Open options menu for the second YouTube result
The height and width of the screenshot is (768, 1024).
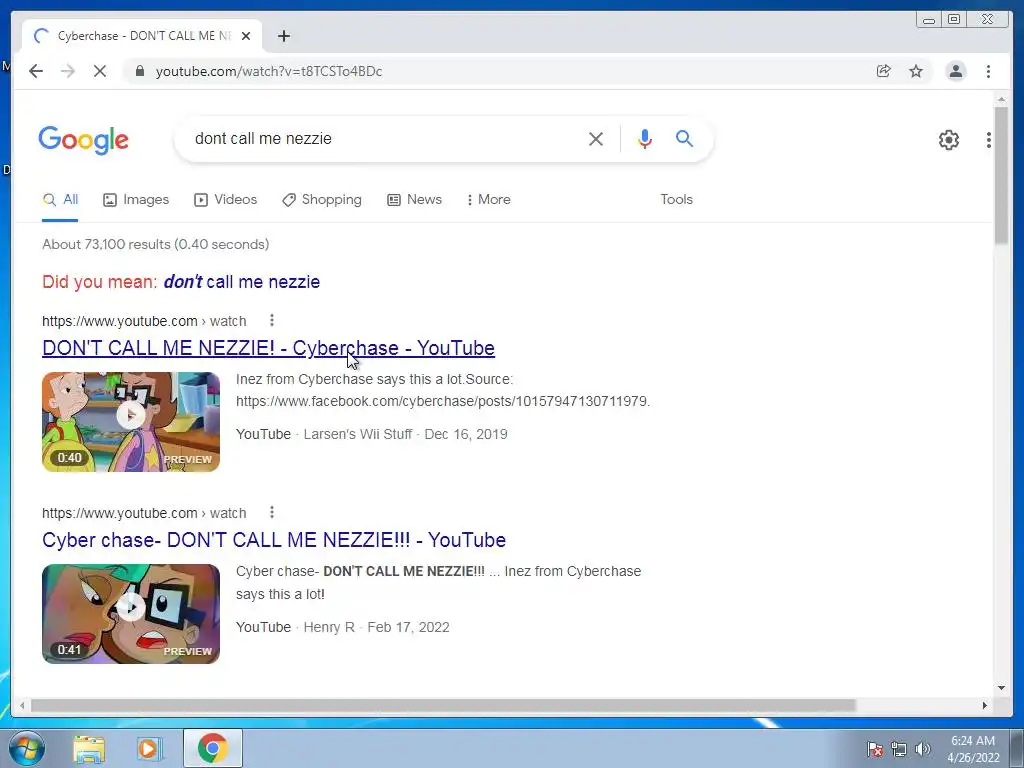click(272, 513)
